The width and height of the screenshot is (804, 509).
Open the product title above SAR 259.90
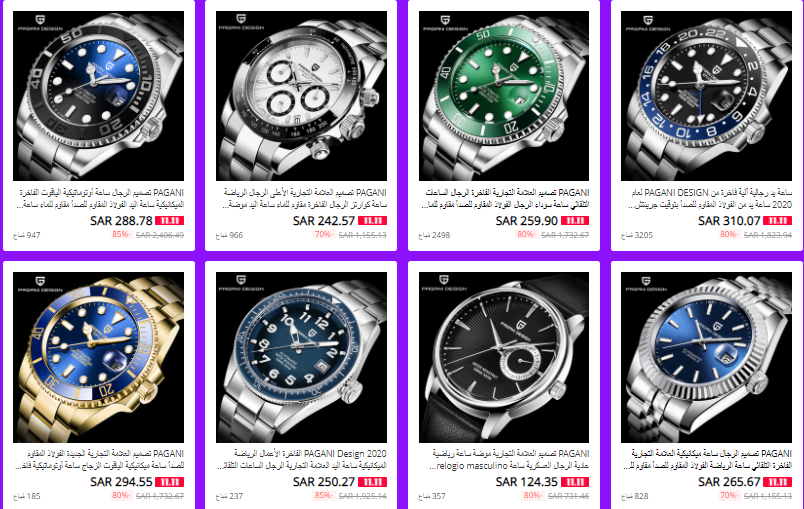[506, 198]
